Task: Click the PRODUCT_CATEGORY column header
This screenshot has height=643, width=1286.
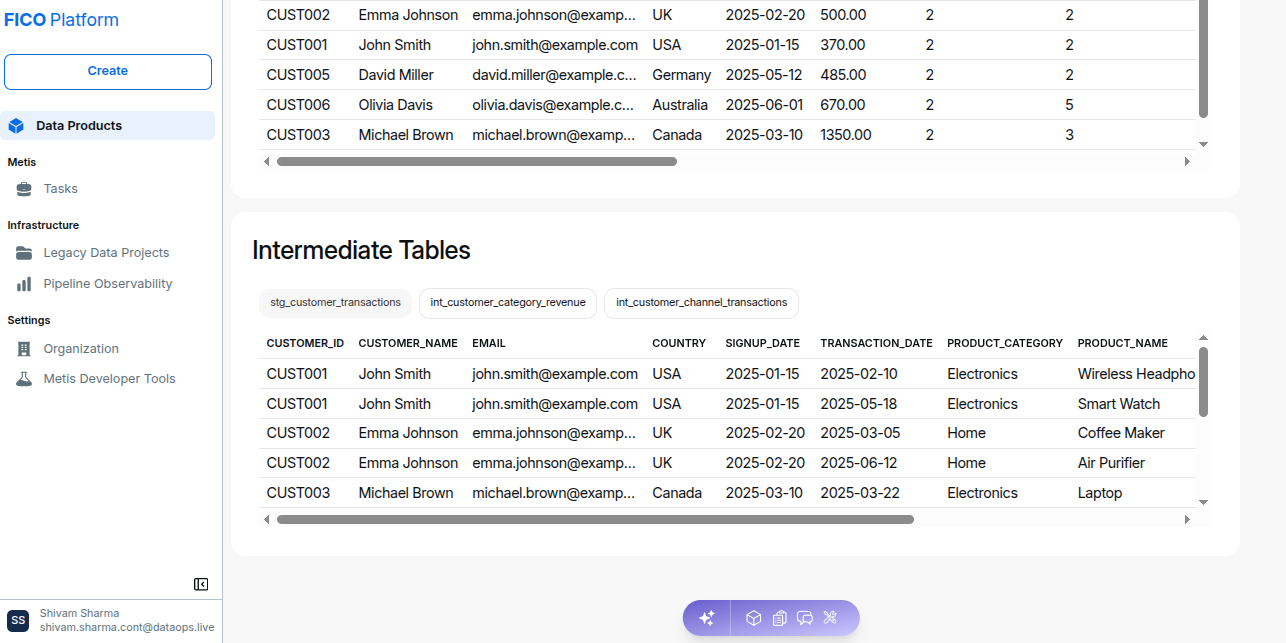Action: [x=1005, y=343]
